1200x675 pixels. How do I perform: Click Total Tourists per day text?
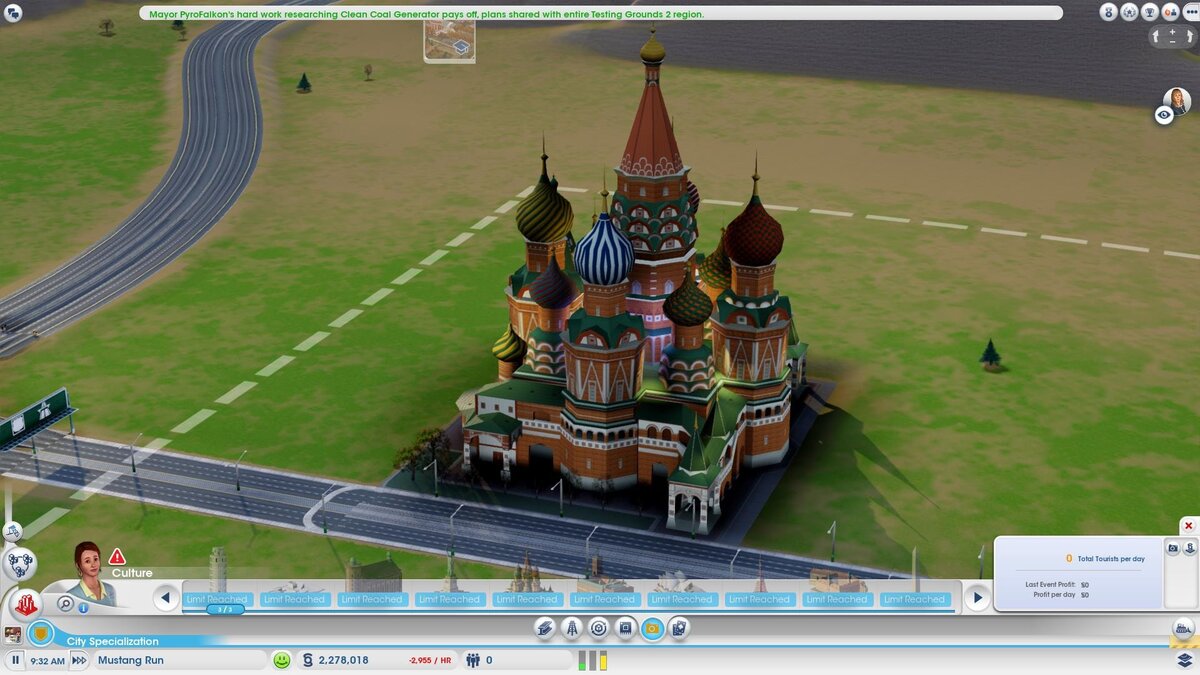tap(1111, 559)
